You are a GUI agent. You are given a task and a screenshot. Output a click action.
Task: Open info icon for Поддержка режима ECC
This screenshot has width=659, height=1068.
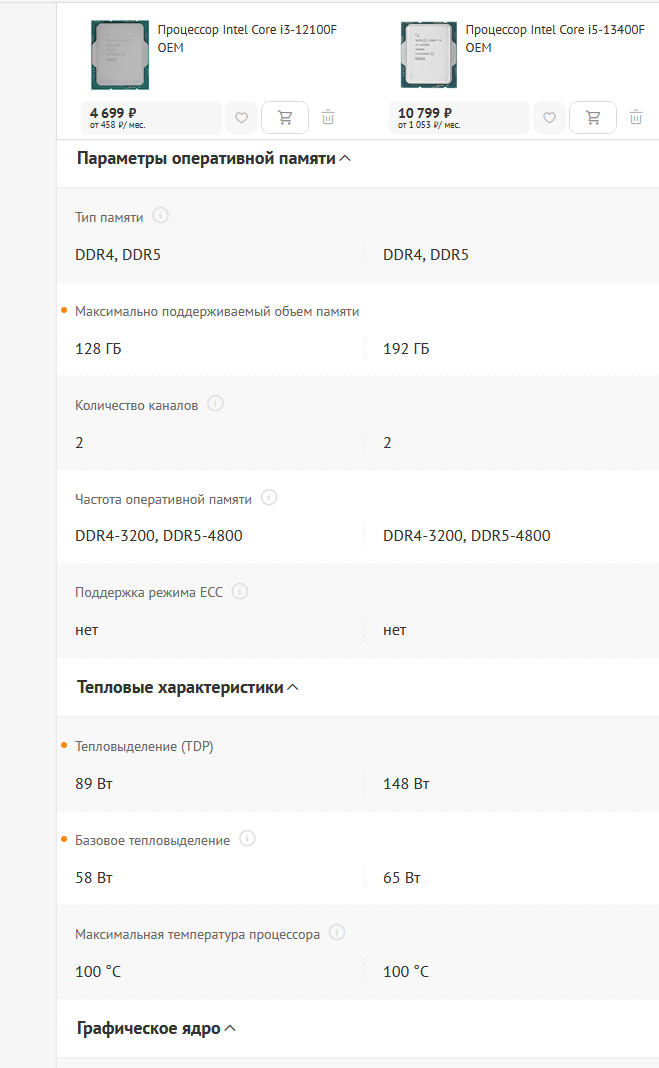(240, 591)
